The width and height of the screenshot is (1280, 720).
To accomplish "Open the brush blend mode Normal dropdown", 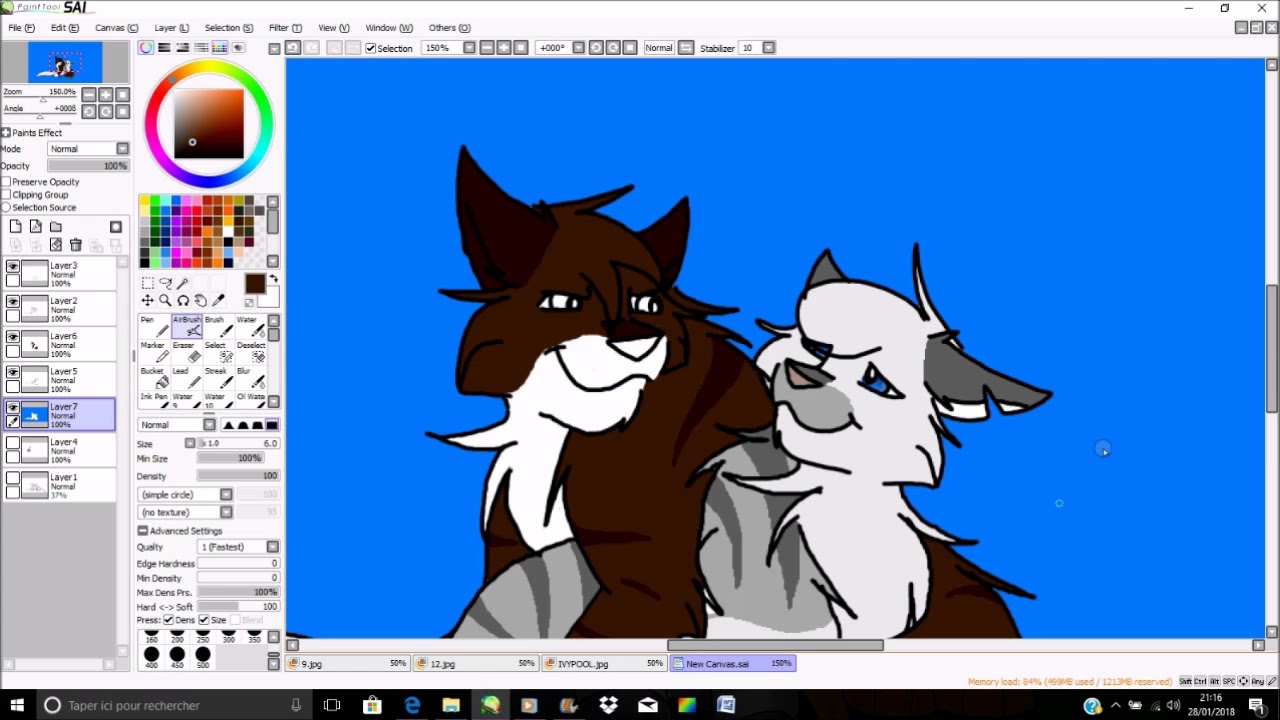I will click(178, 425).
